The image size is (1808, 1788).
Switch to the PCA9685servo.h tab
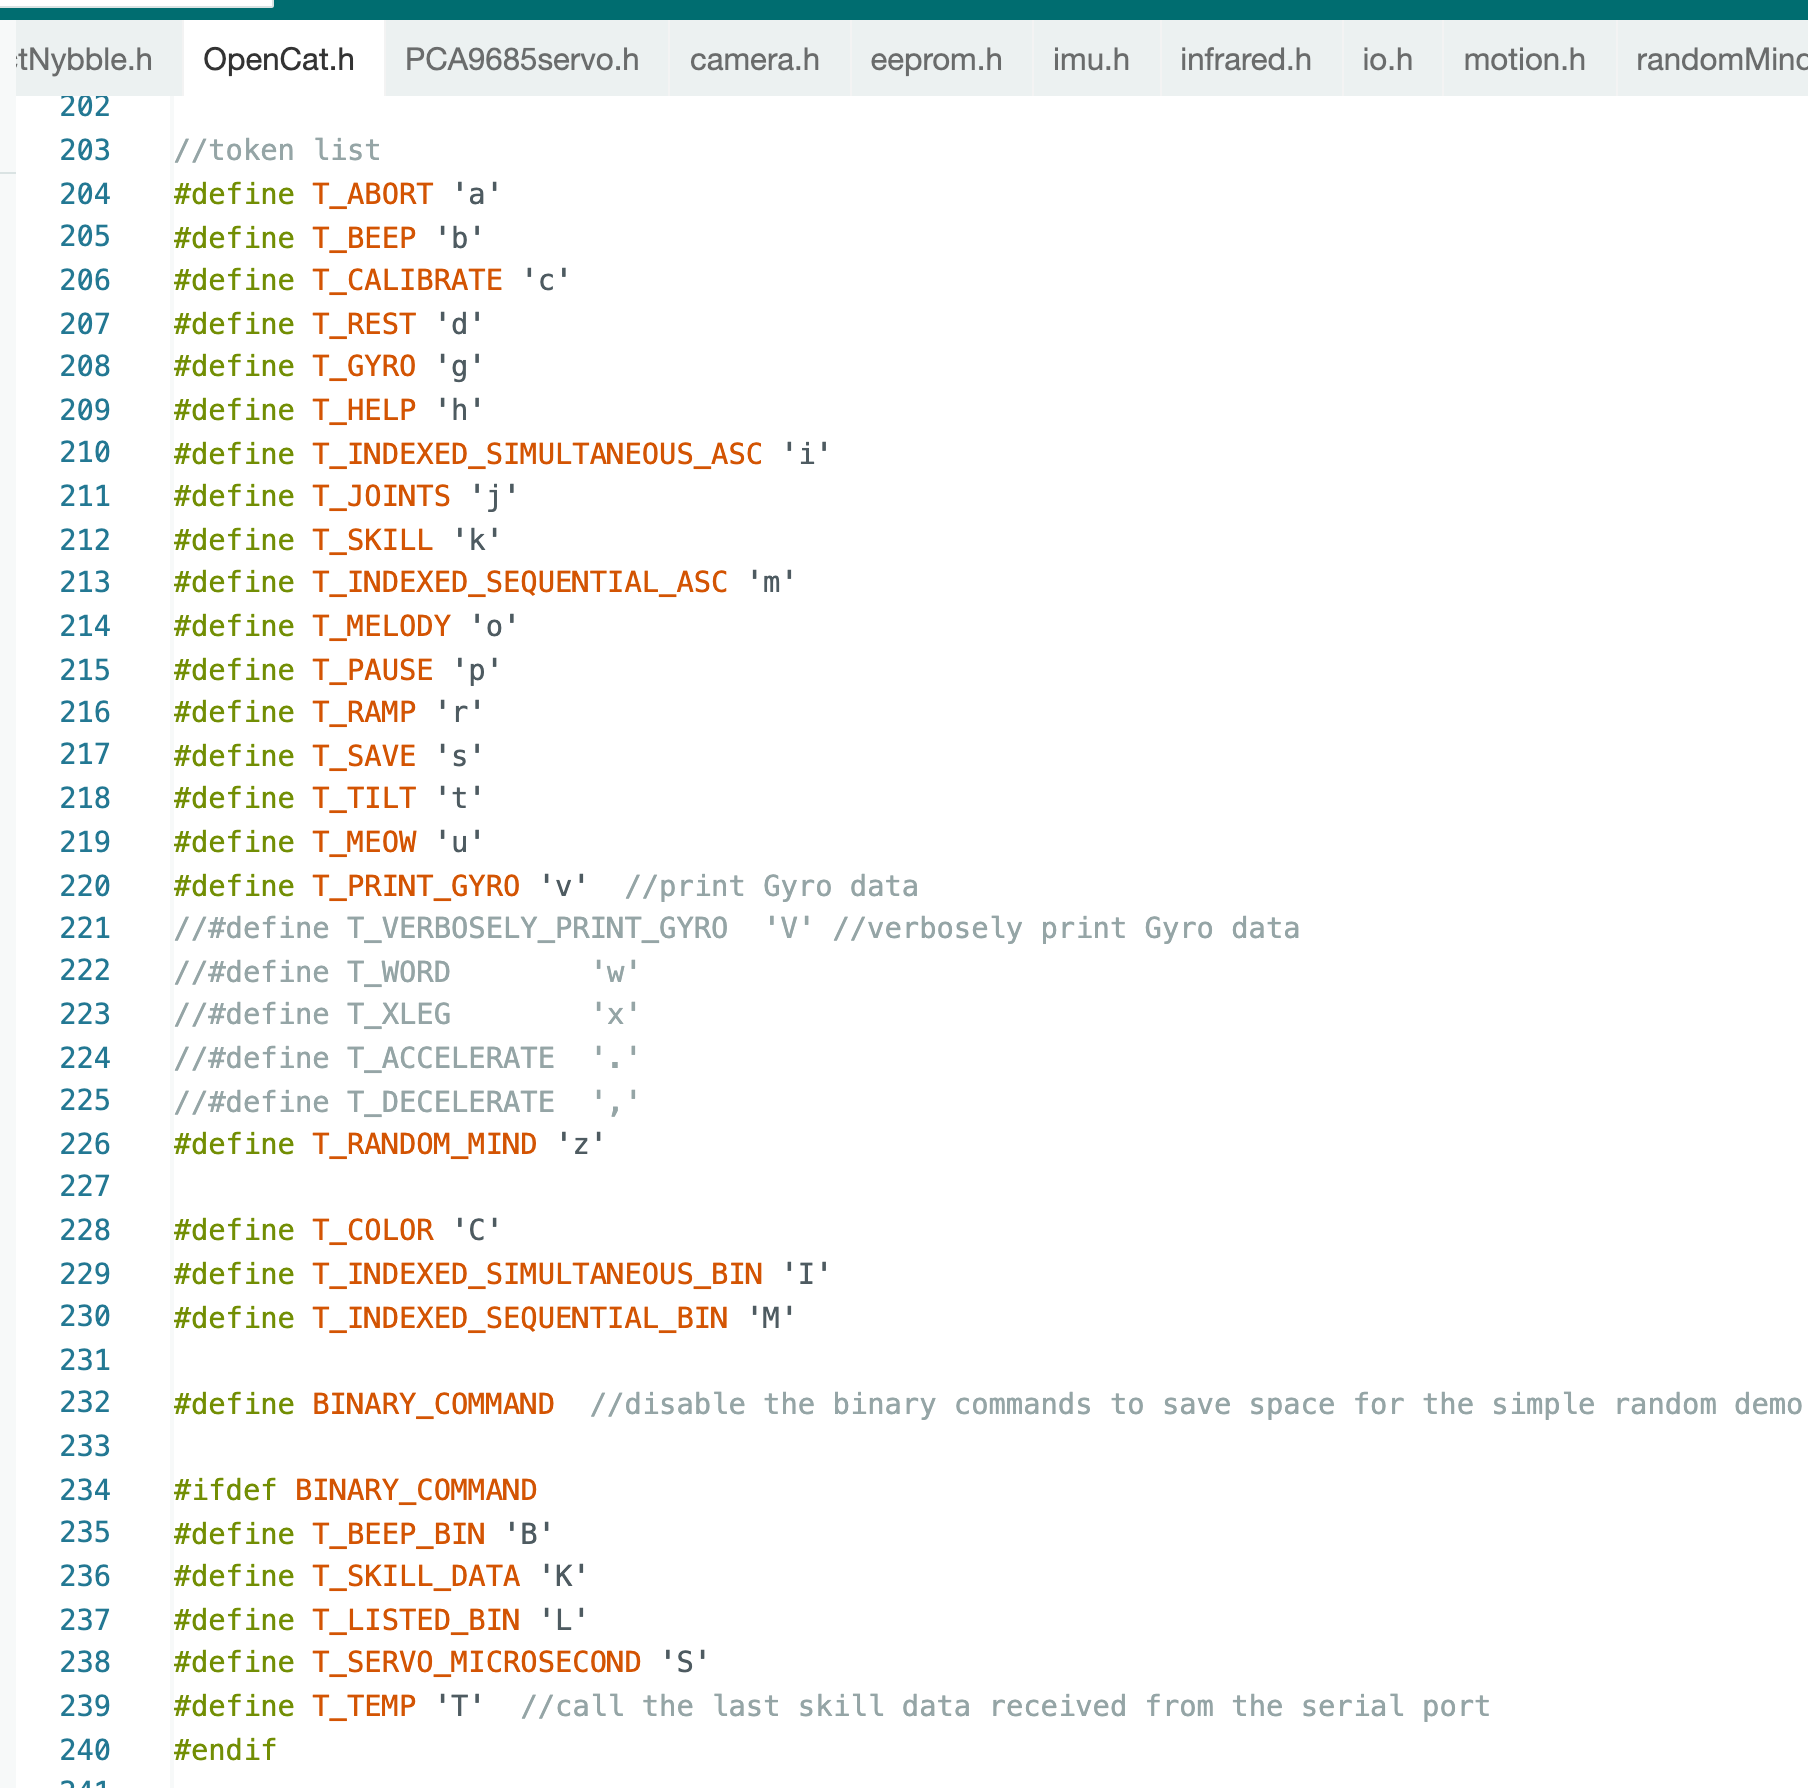(521, 60)
